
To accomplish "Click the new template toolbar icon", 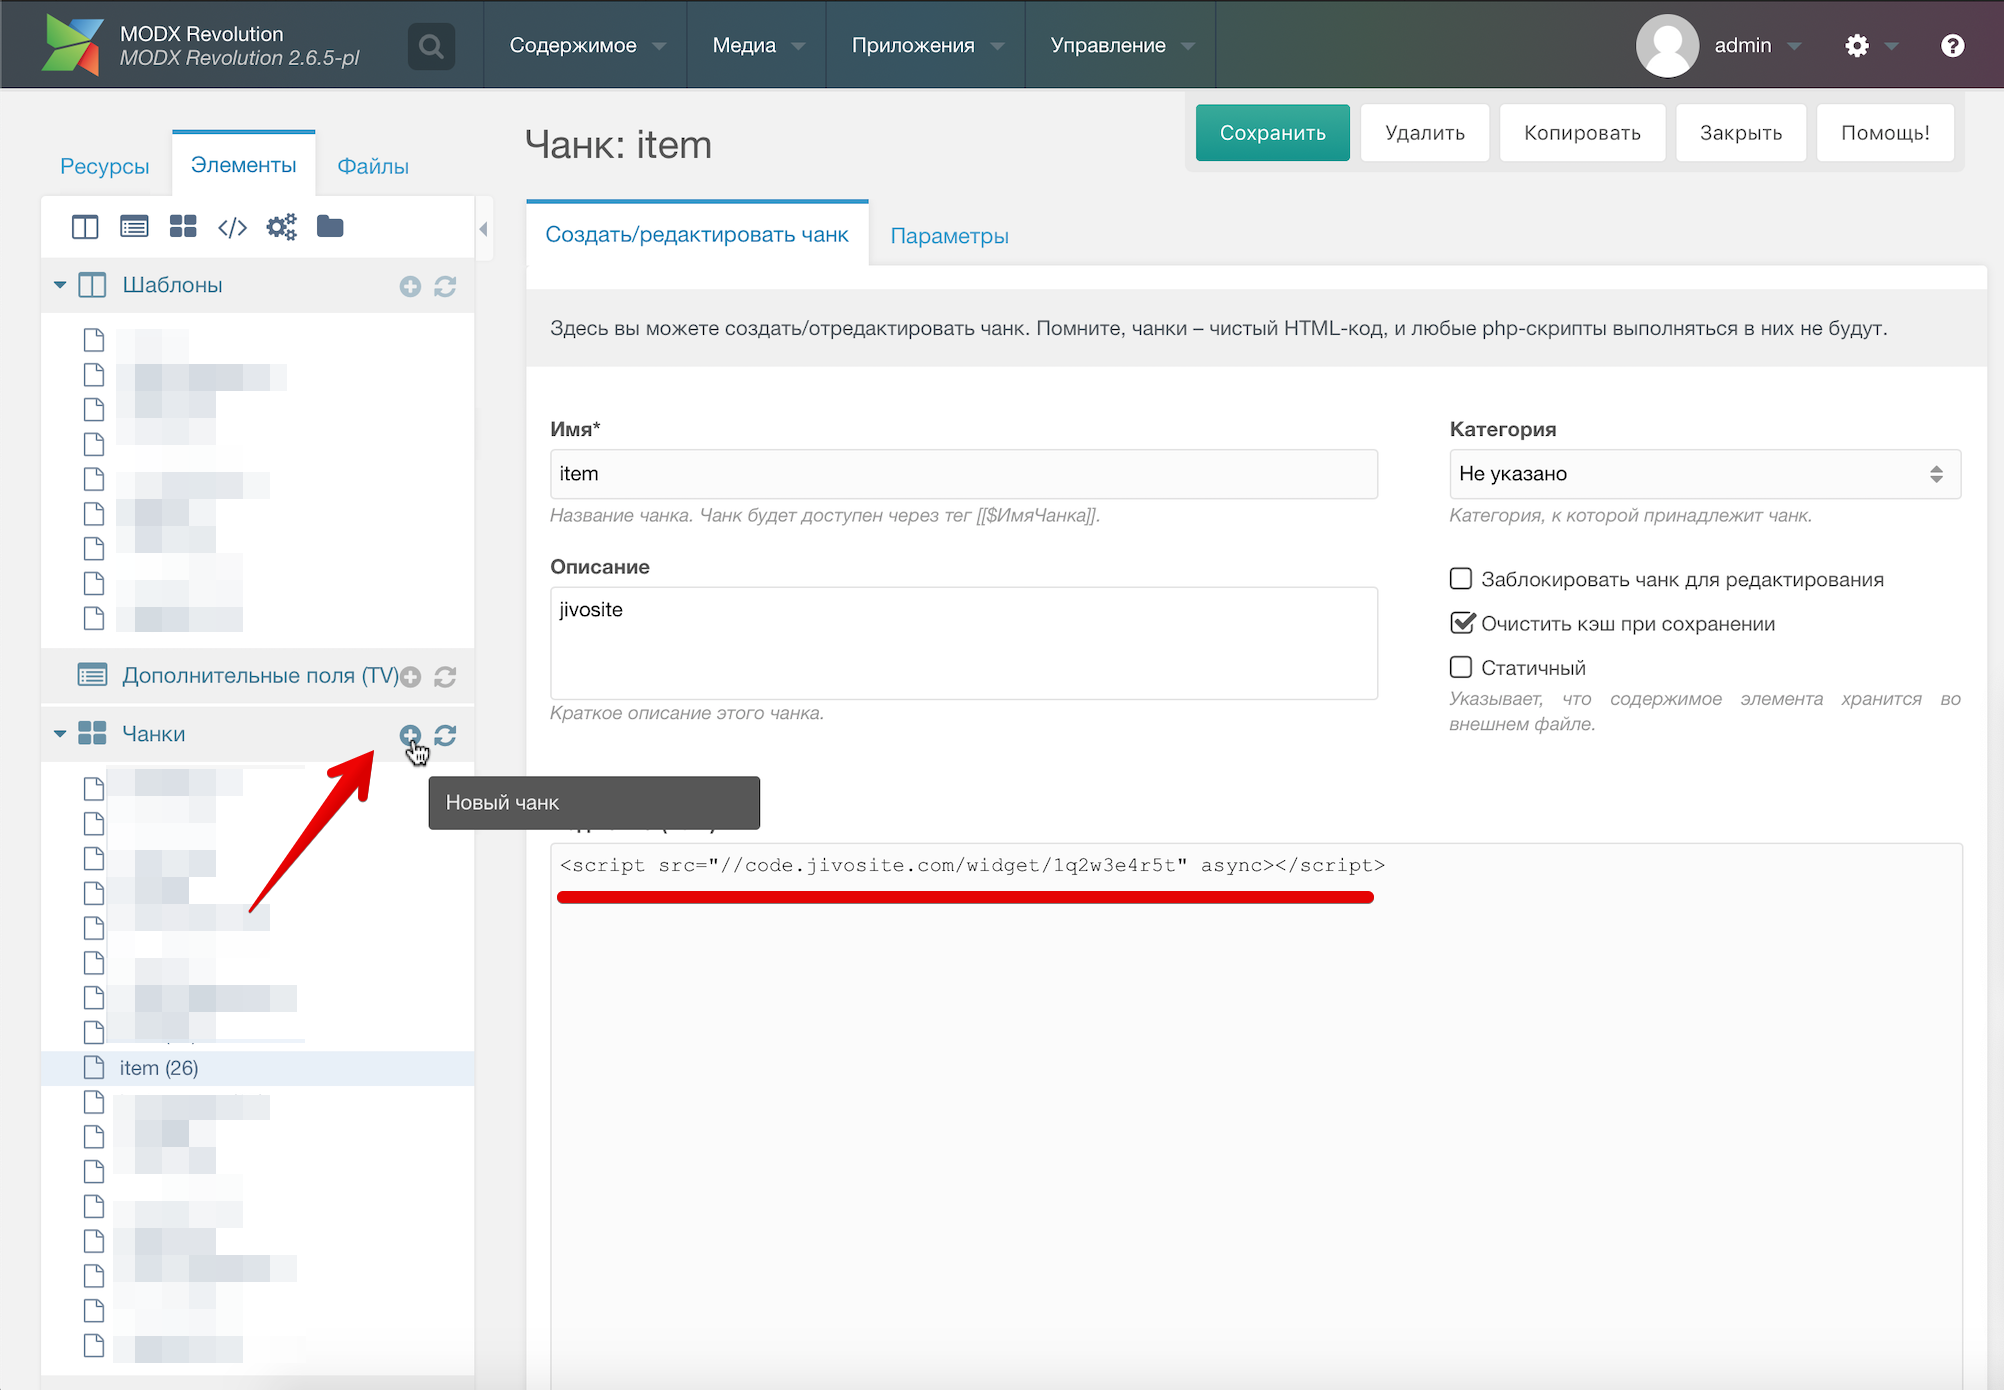I will point(85,227).
